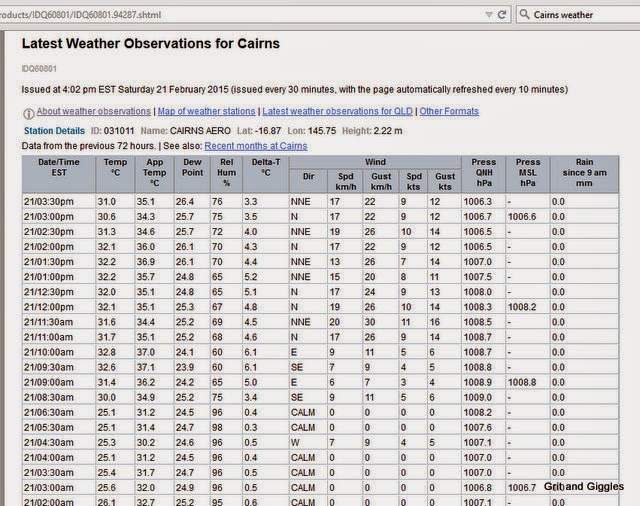This screenshot has height=506, width=640.
Task: Click the 'Gust kts' column header
Action: click(x=444, y=181)
